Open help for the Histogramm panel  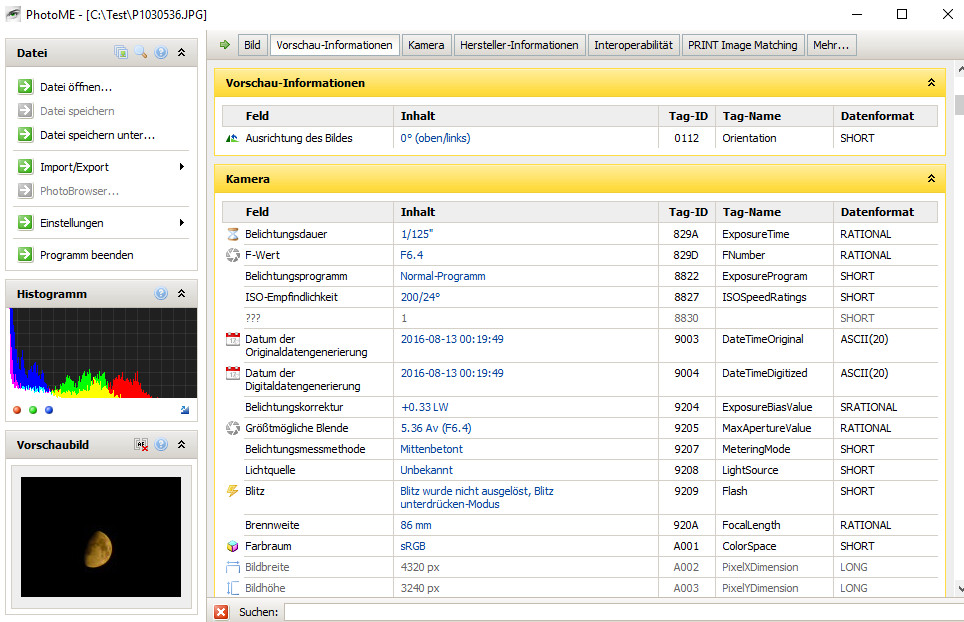(x=161, y=294)
